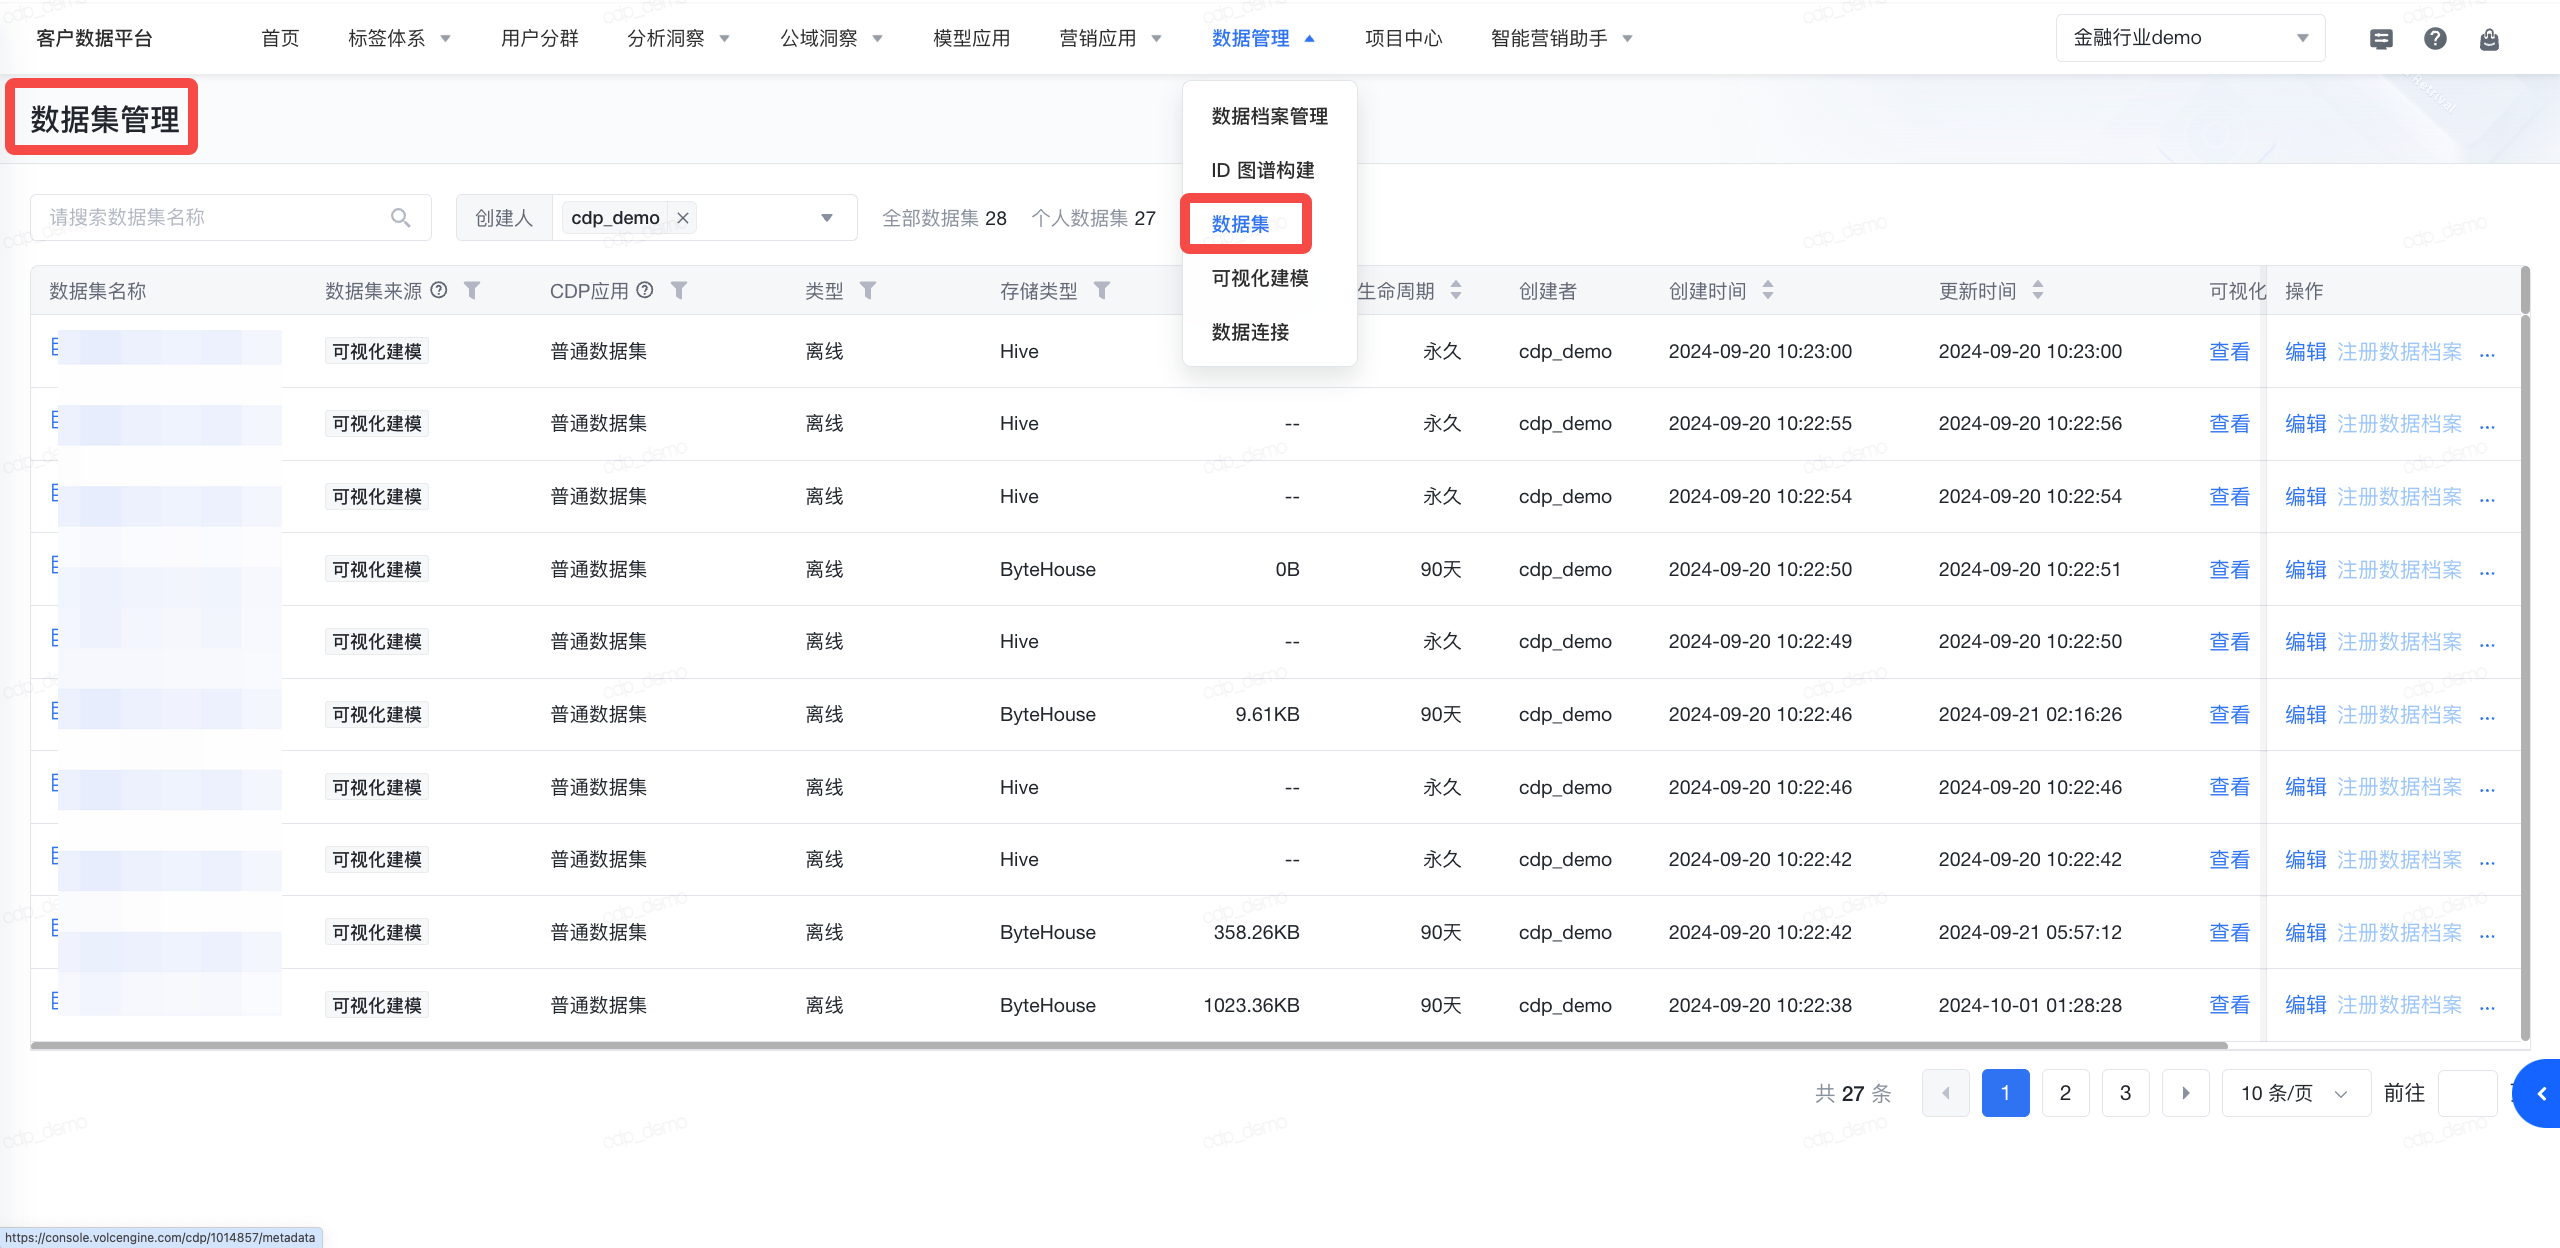Sort by 生命周期 column

(x=1456, y=290)
